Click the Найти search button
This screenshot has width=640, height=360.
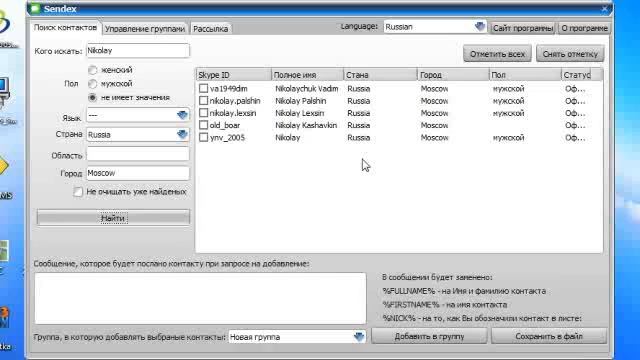(x=113, y=218)
